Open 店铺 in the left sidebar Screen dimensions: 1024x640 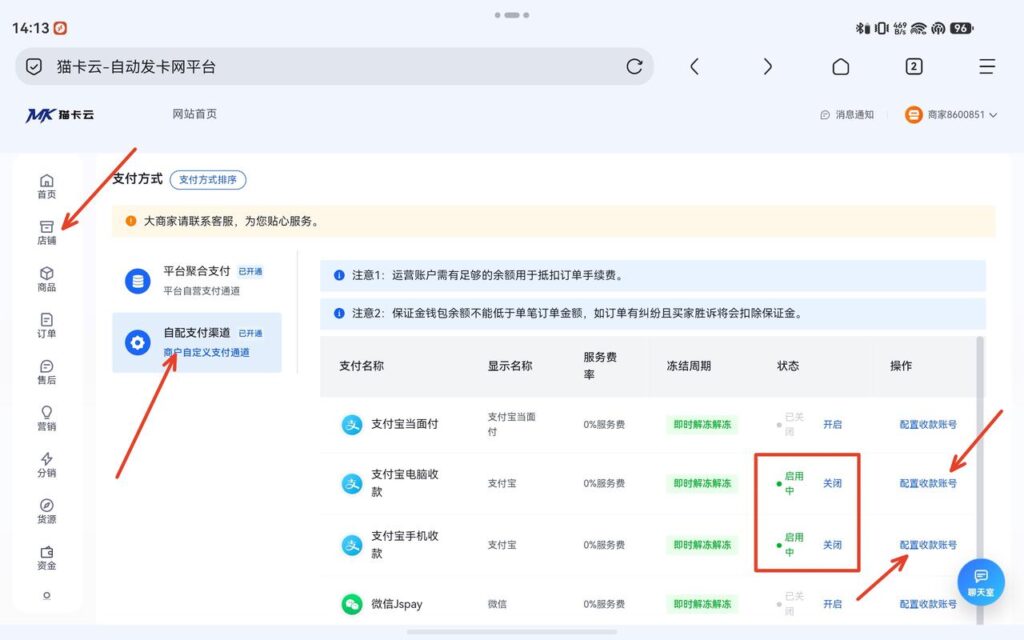(46, 232)
